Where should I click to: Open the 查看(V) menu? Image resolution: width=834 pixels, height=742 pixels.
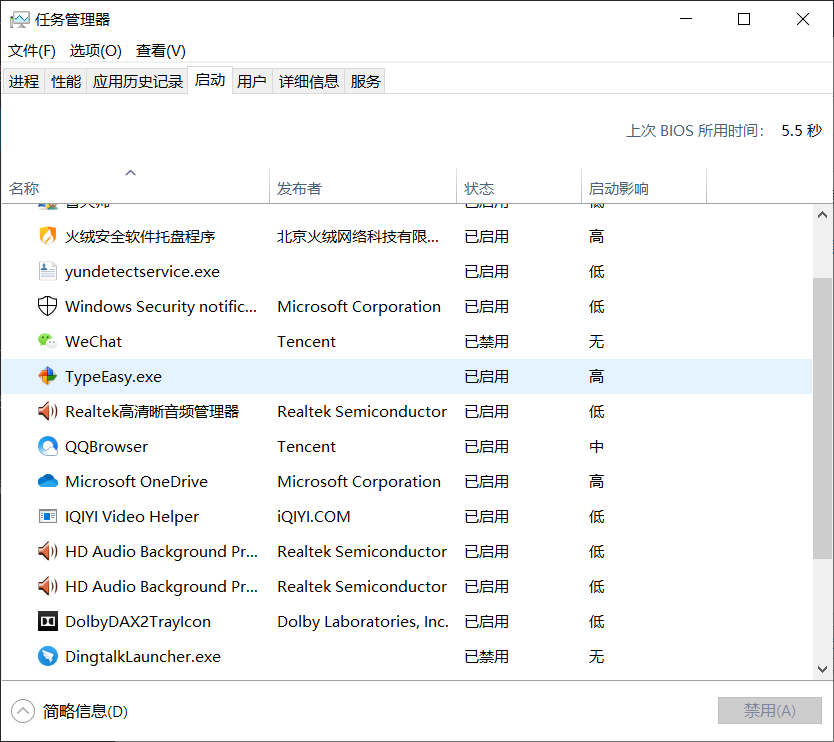[x=161, y=51]
